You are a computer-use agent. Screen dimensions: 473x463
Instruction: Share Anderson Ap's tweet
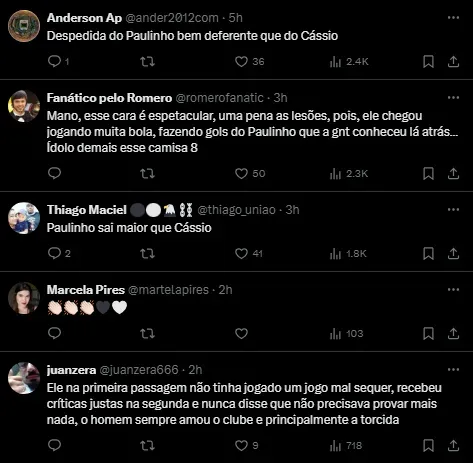click(x=453, y=62)
